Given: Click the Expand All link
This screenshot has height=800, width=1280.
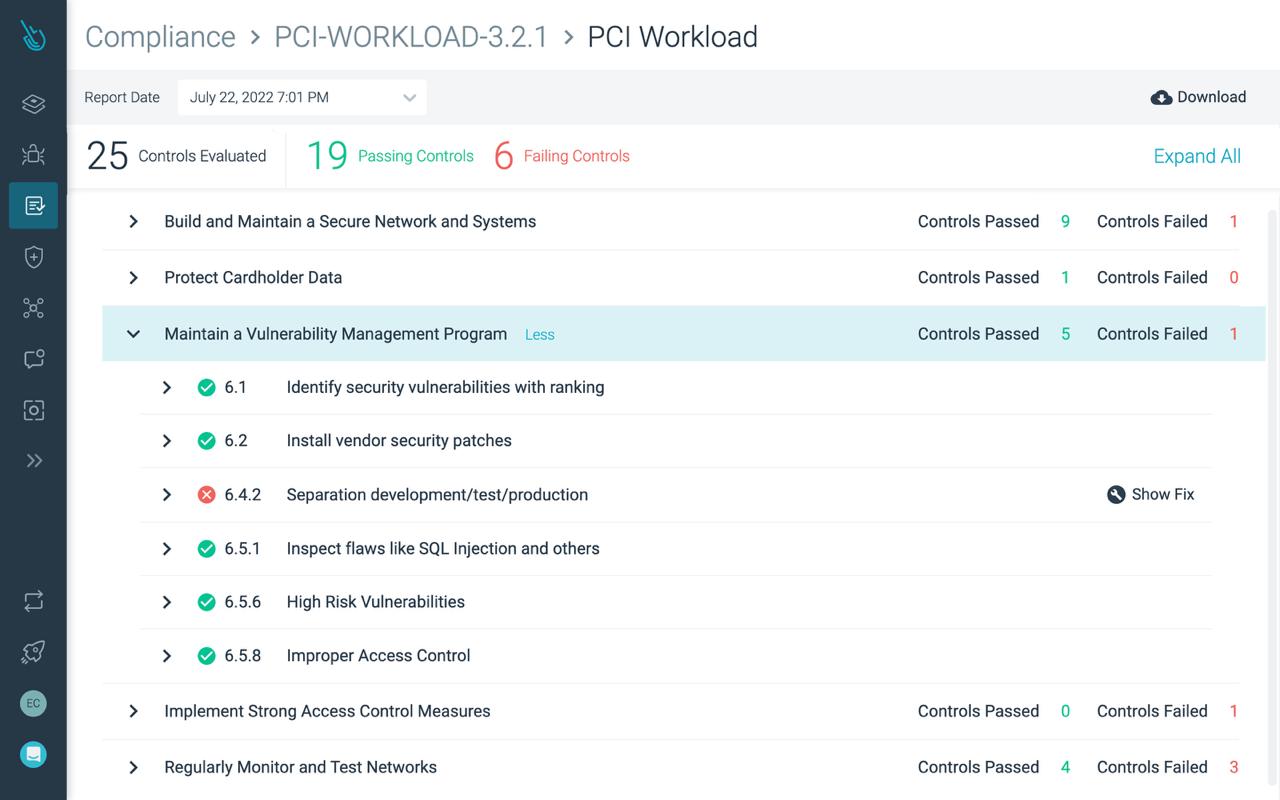Looking at the screenshot, I should 1197,156.
